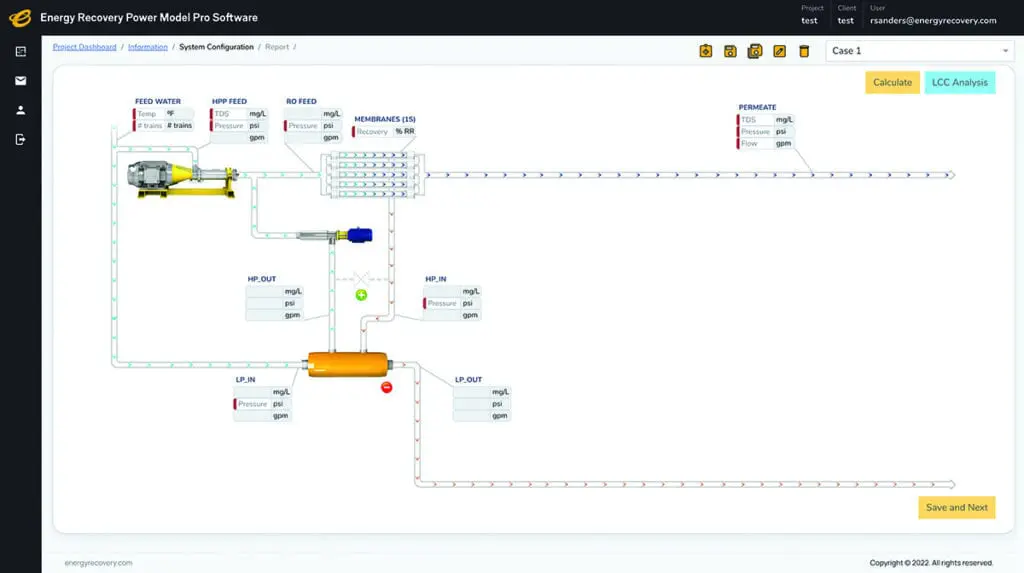Click the LP_OUT mg/L field
The width and height of the screenshot is (1024, 573).
(x=482, y=392)
